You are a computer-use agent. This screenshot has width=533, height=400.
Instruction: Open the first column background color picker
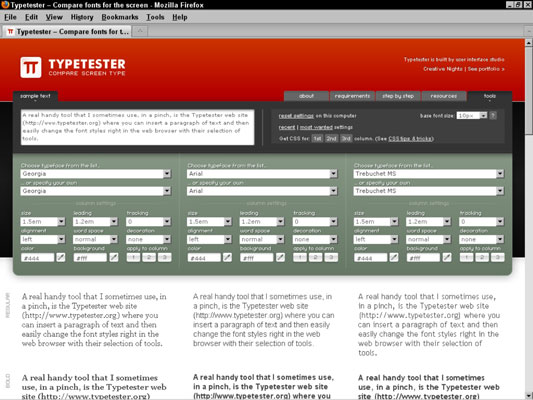[x=114, y=258]
